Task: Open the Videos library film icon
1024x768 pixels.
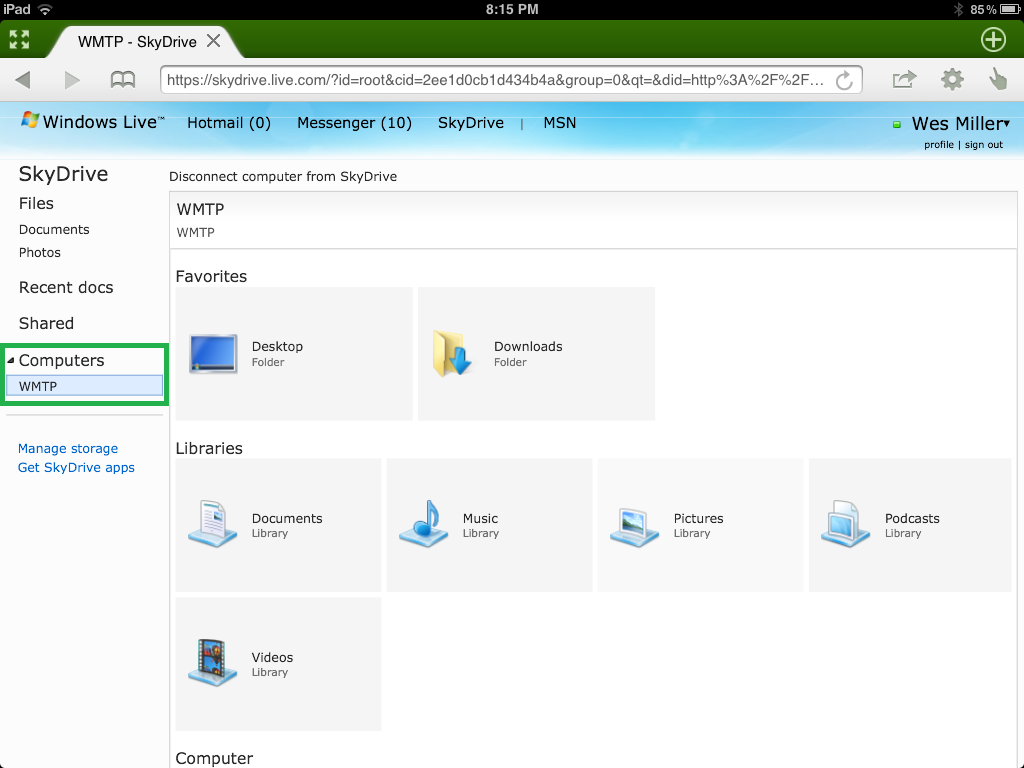Action: coord(213,663)
